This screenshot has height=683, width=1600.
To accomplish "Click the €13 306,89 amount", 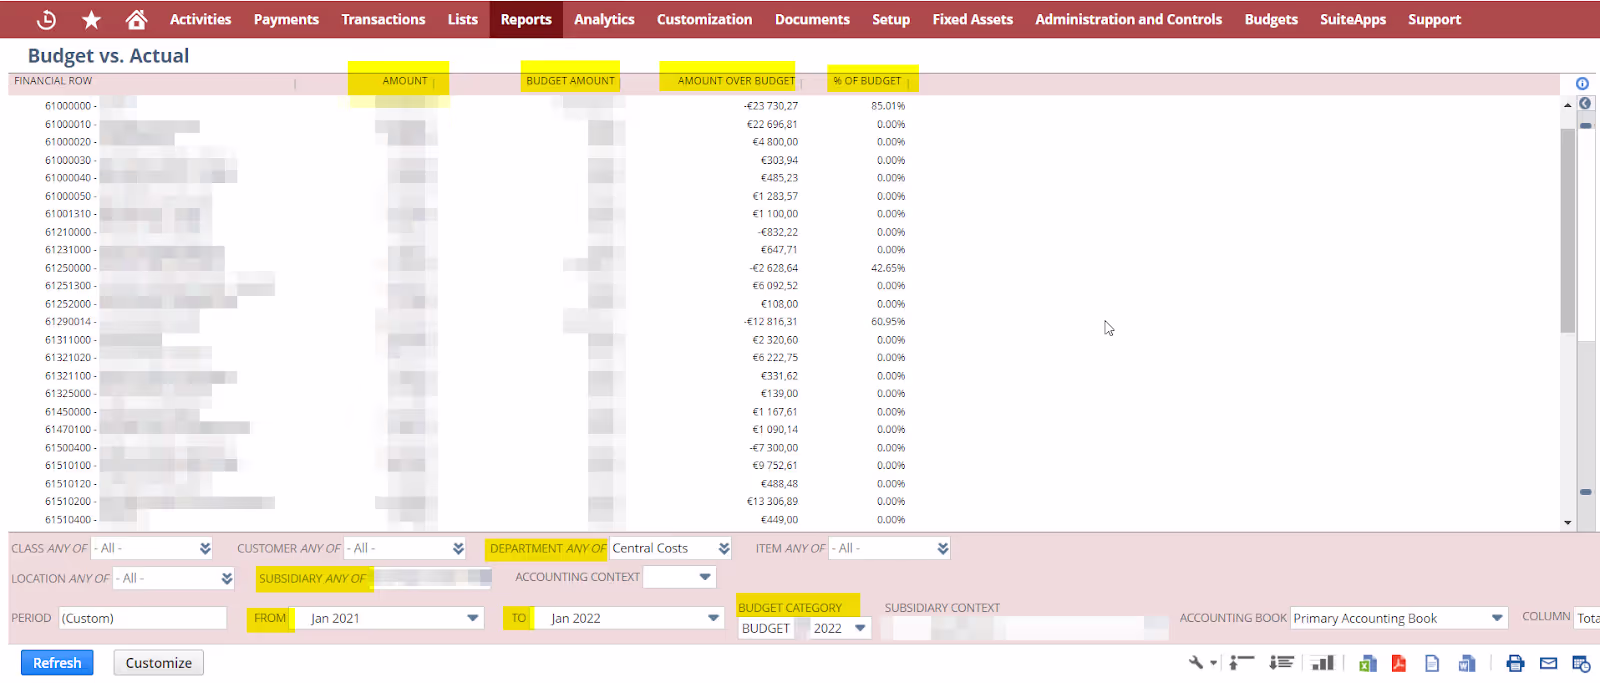I will click(x=772, y=502).
